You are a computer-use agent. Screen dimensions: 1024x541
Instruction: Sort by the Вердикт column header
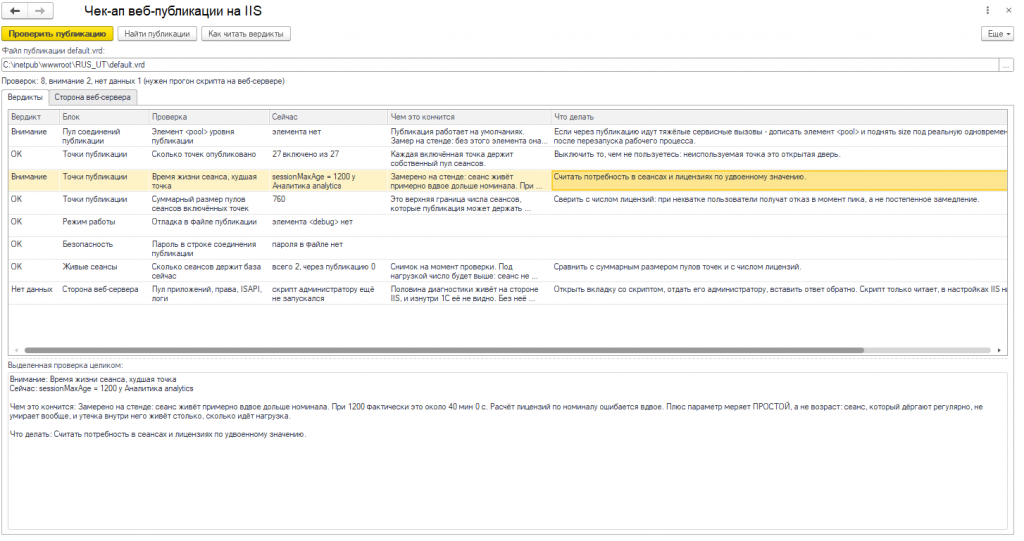coord(34,117)
